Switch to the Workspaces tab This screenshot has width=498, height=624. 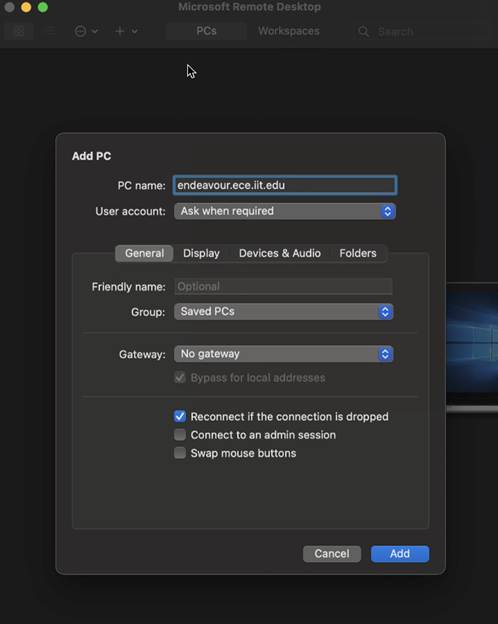point(289,31)
